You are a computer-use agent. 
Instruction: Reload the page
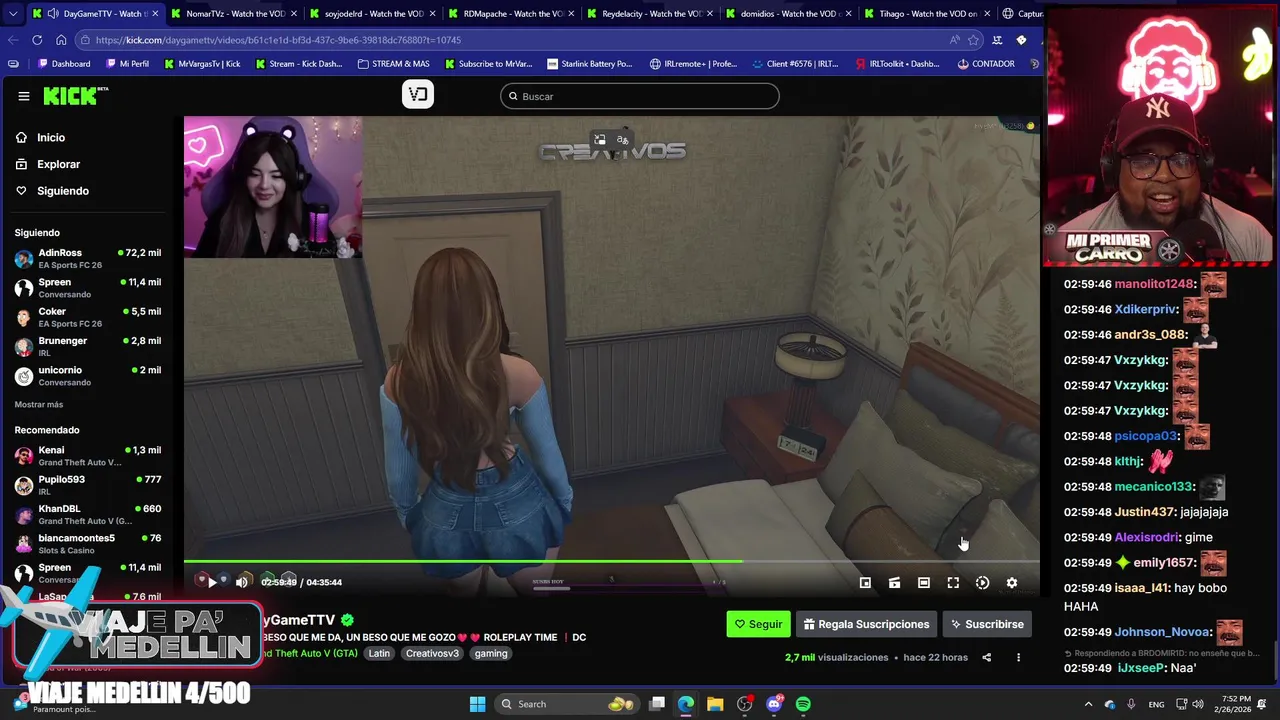(37, 40)
